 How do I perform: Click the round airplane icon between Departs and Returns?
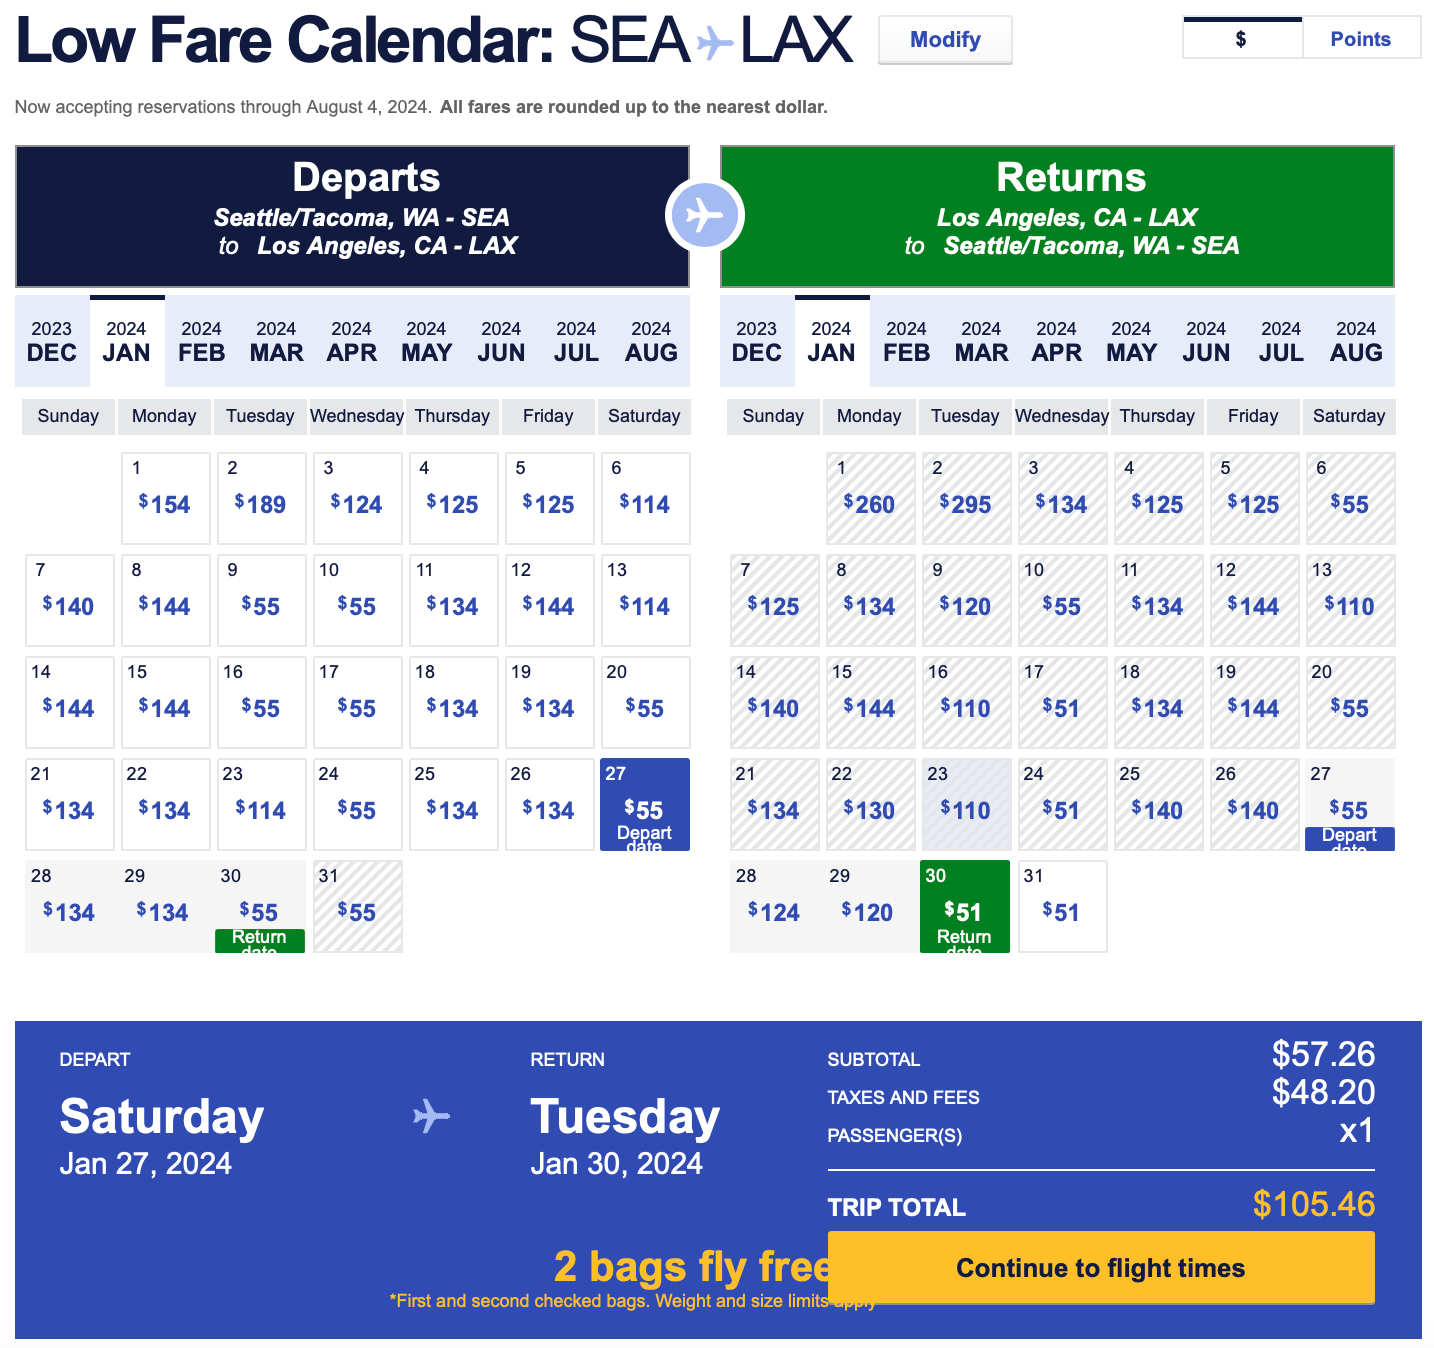coord(705,215)
